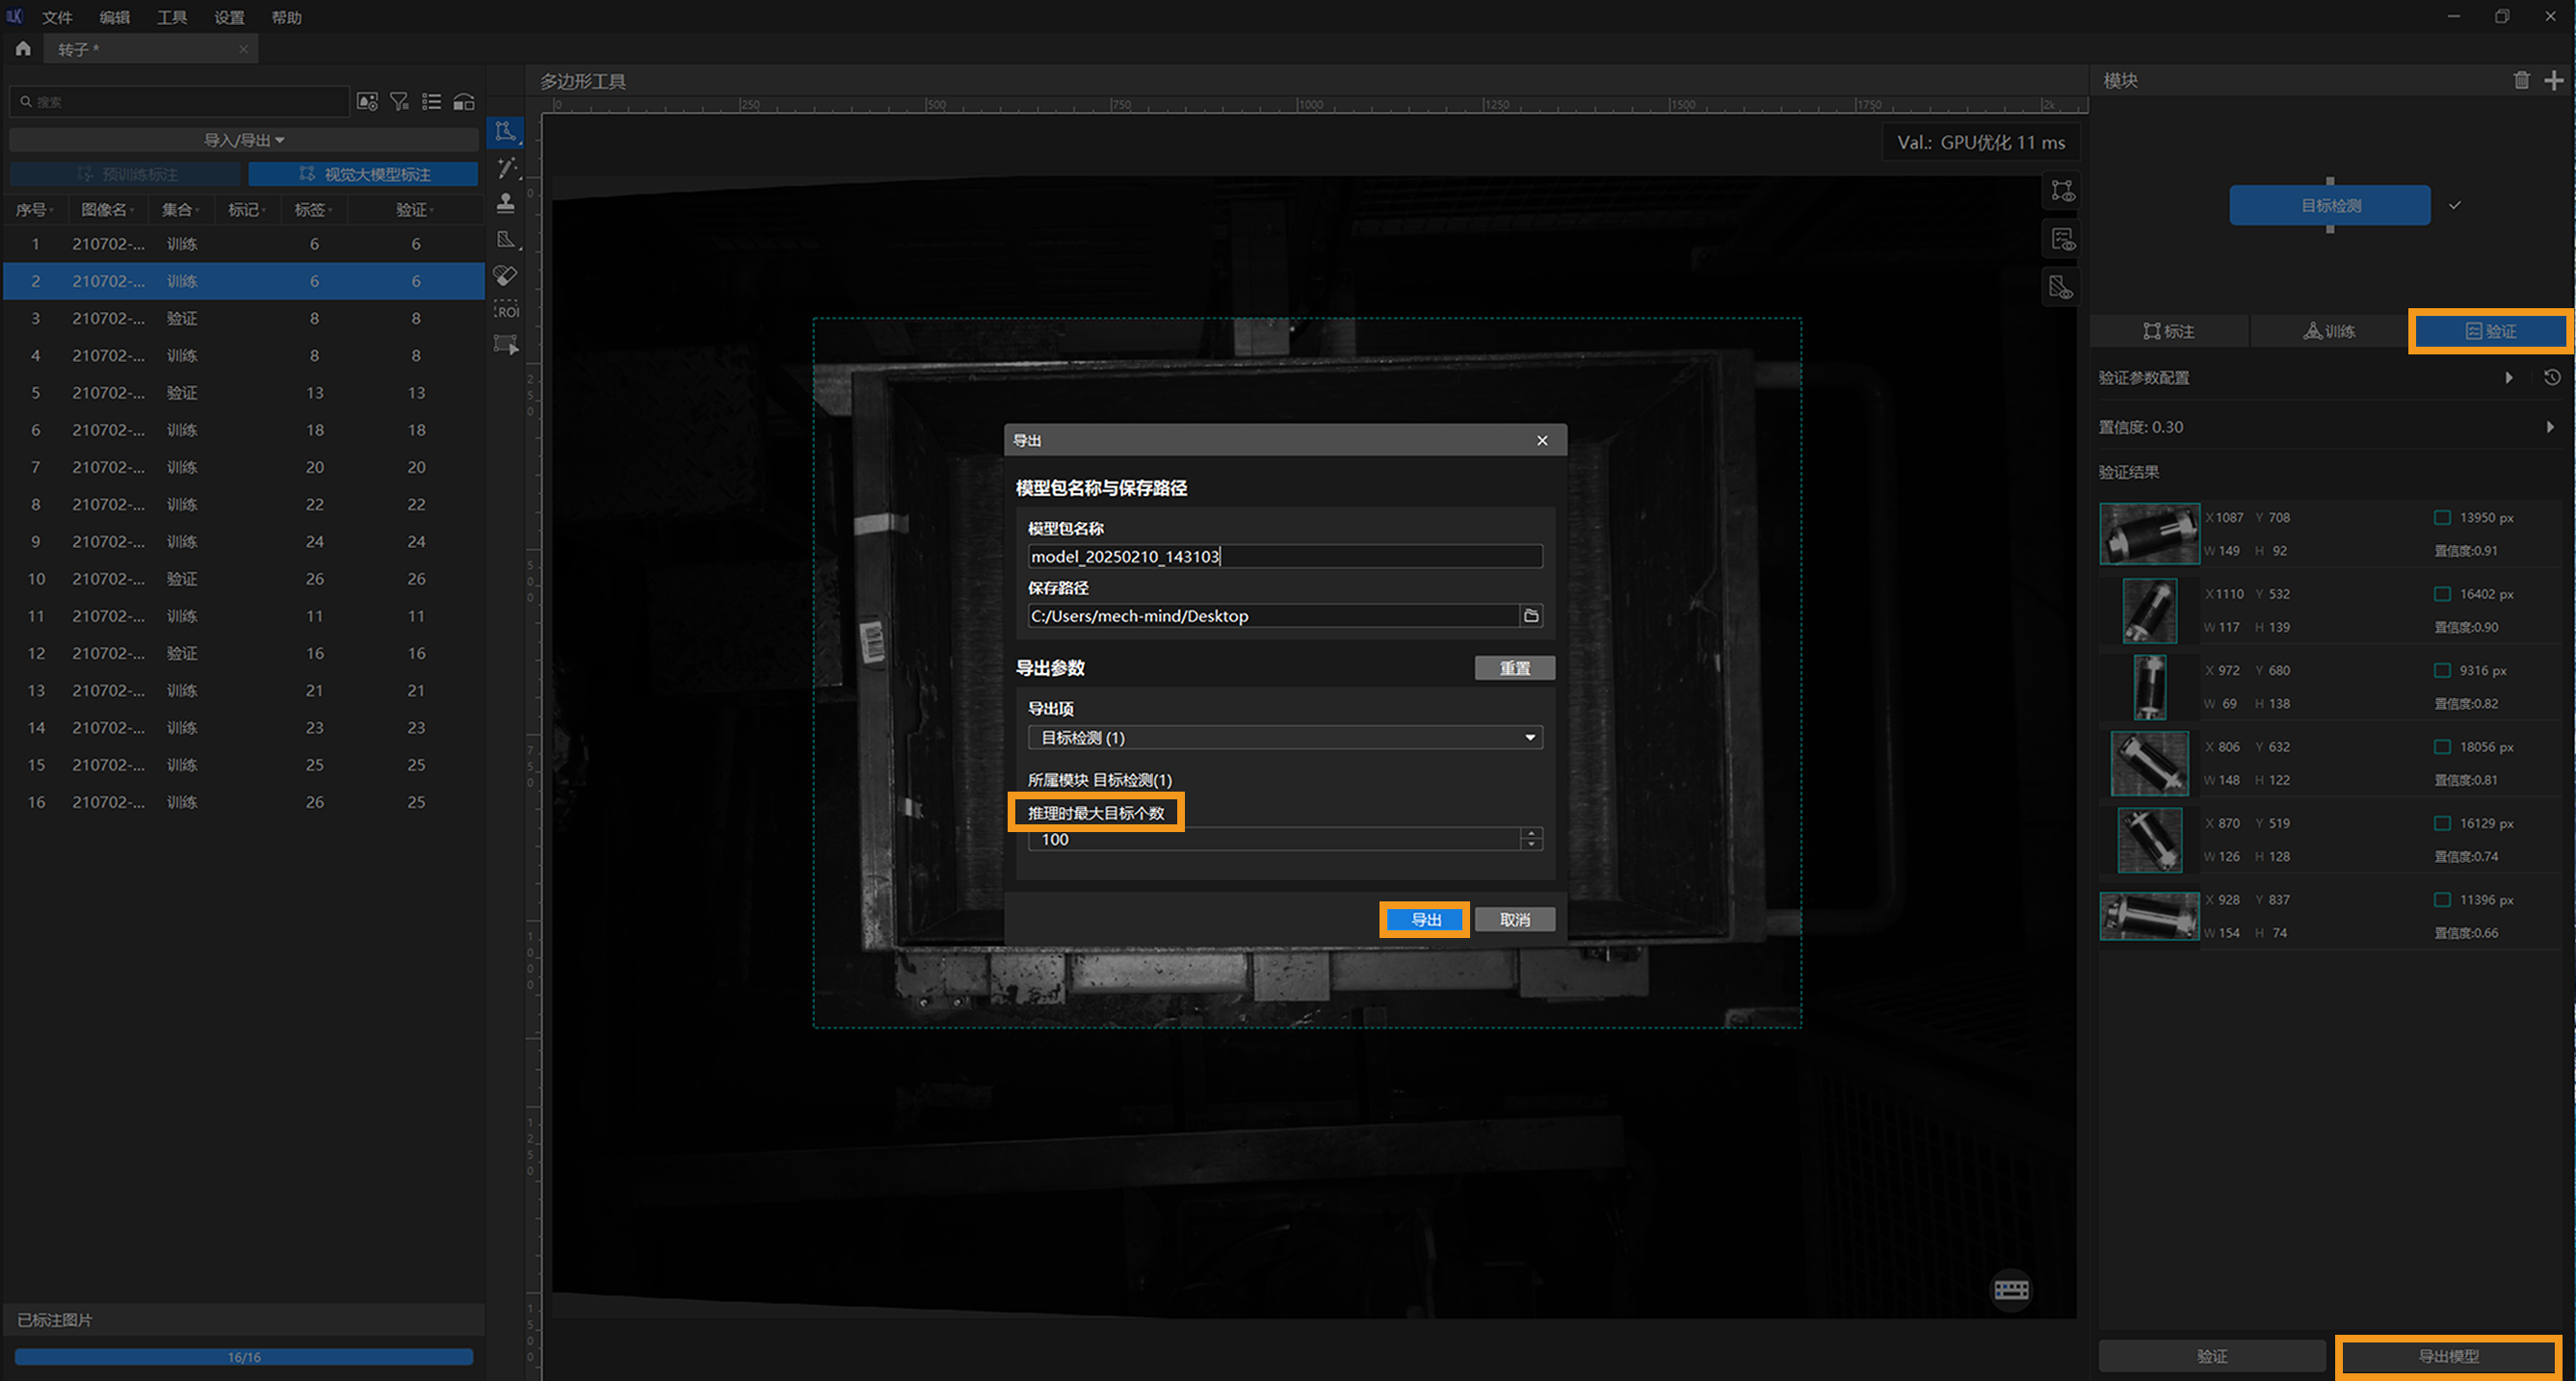Switch to the 训练 tab

[x=2329, y=331]
